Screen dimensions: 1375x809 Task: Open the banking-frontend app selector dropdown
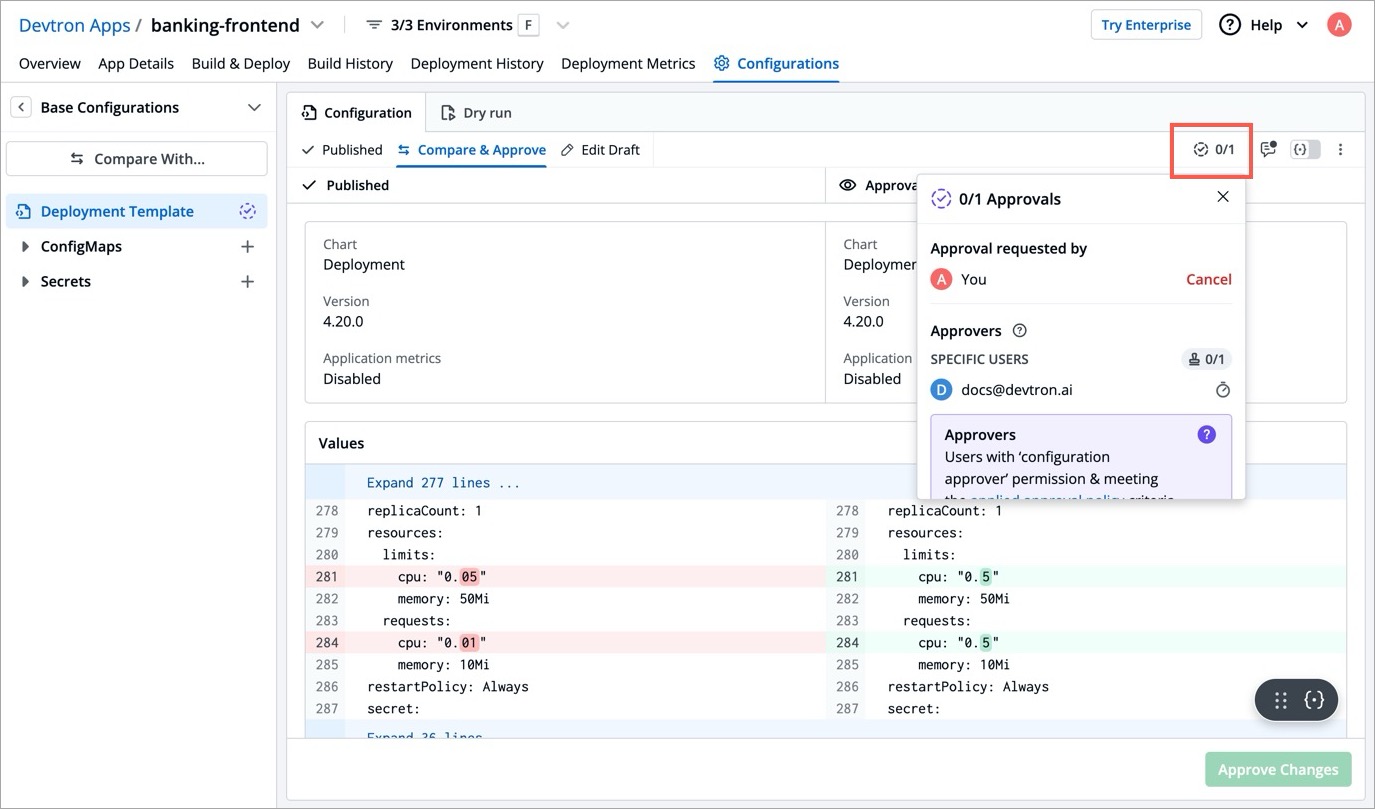318,25
